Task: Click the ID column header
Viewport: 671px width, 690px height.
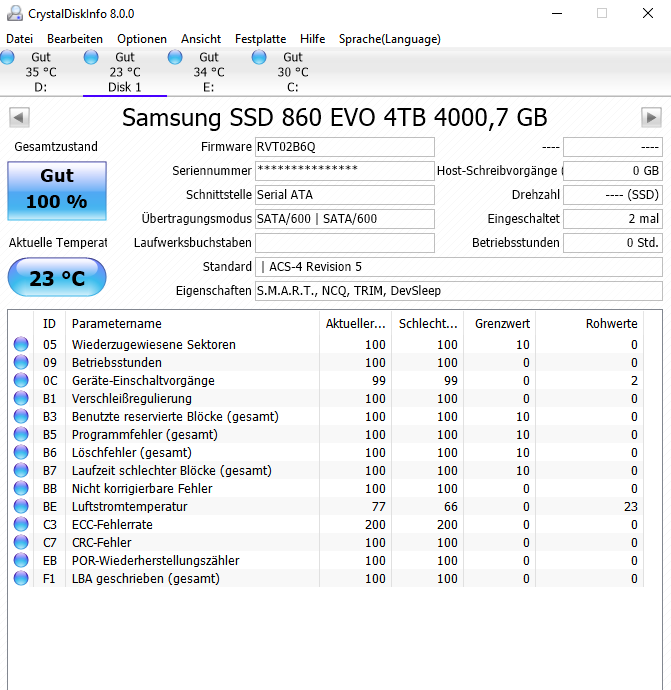Action: pos(49,324)
